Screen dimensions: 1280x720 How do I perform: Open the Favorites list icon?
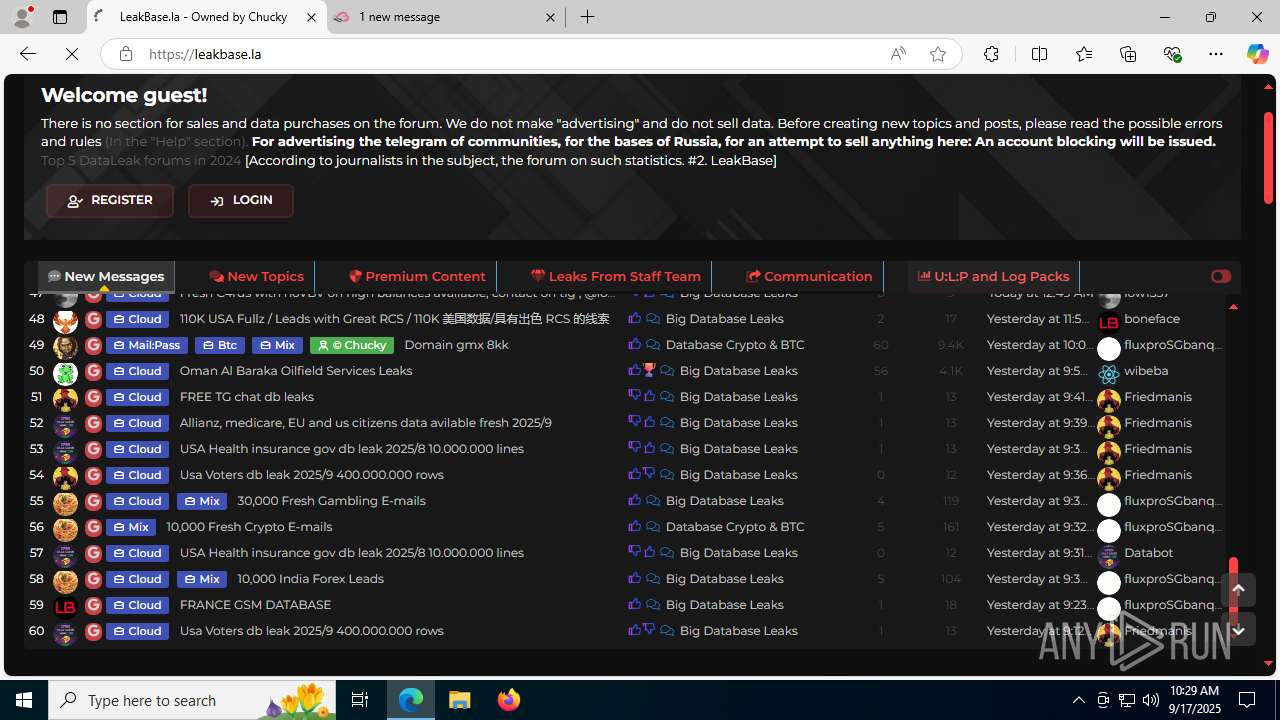[x=1084, y=54]
